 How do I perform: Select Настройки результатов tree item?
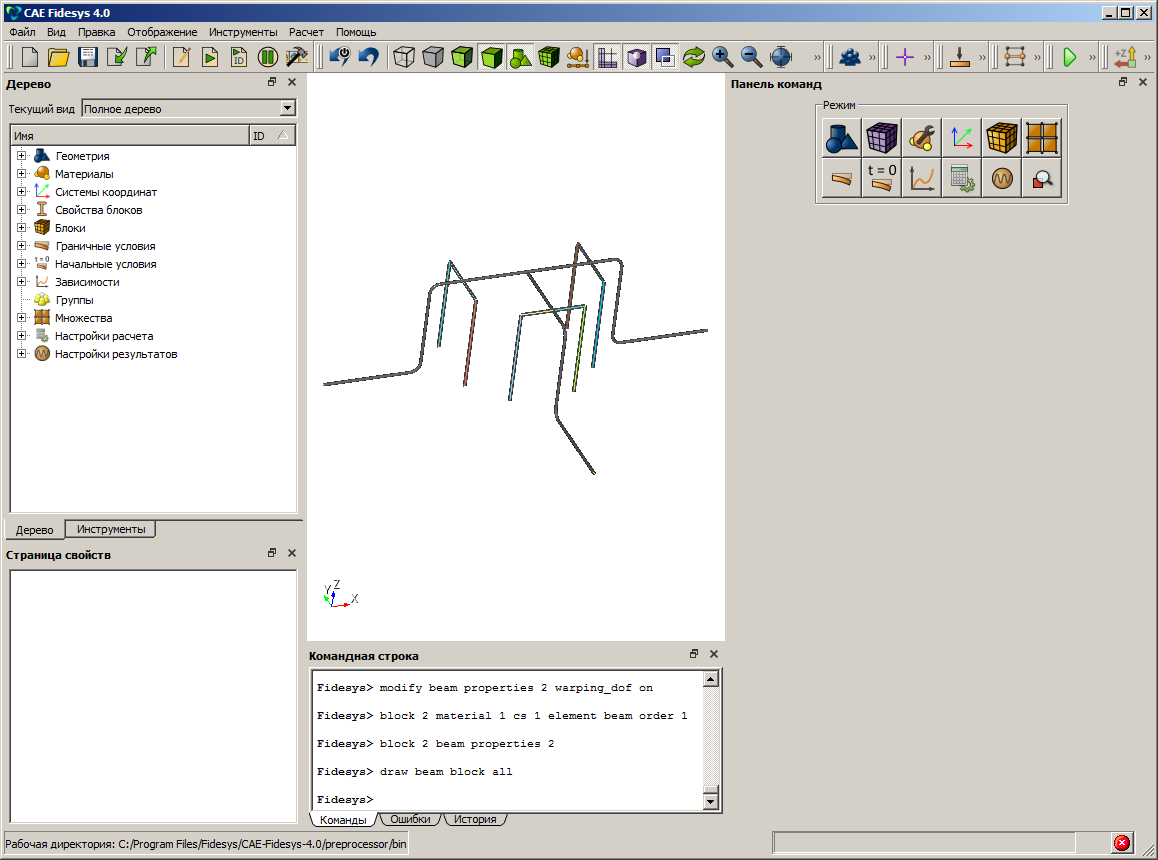116,354
